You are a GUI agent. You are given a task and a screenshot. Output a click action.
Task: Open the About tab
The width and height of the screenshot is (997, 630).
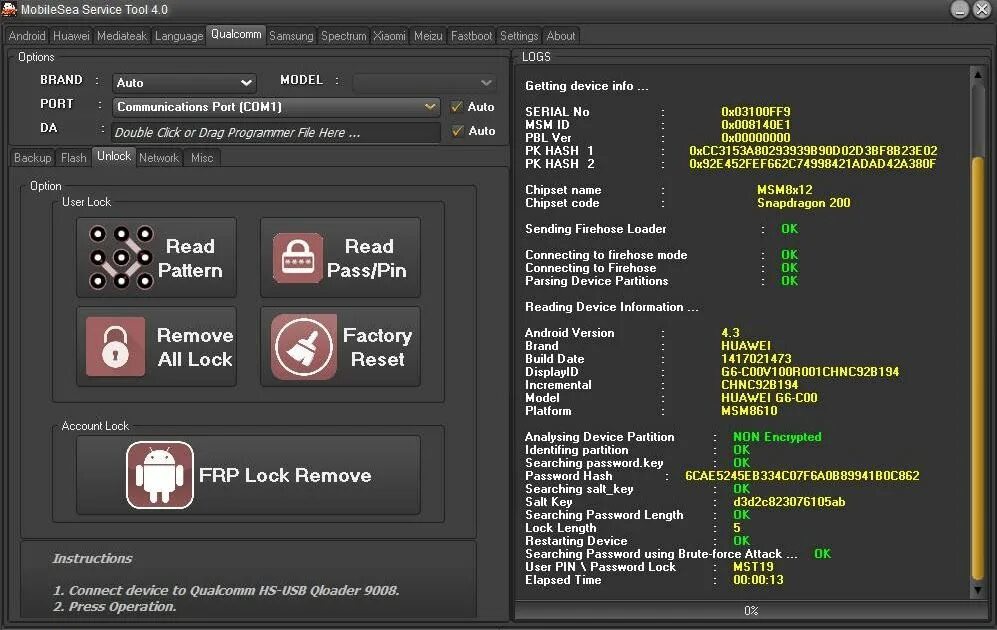[561, 36]
